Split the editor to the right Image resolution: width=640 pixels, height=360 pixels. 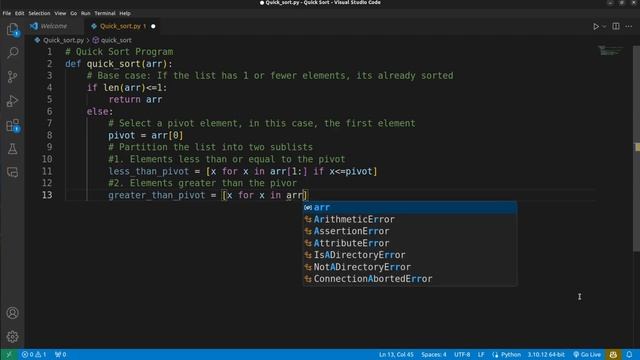coord(616,26)
